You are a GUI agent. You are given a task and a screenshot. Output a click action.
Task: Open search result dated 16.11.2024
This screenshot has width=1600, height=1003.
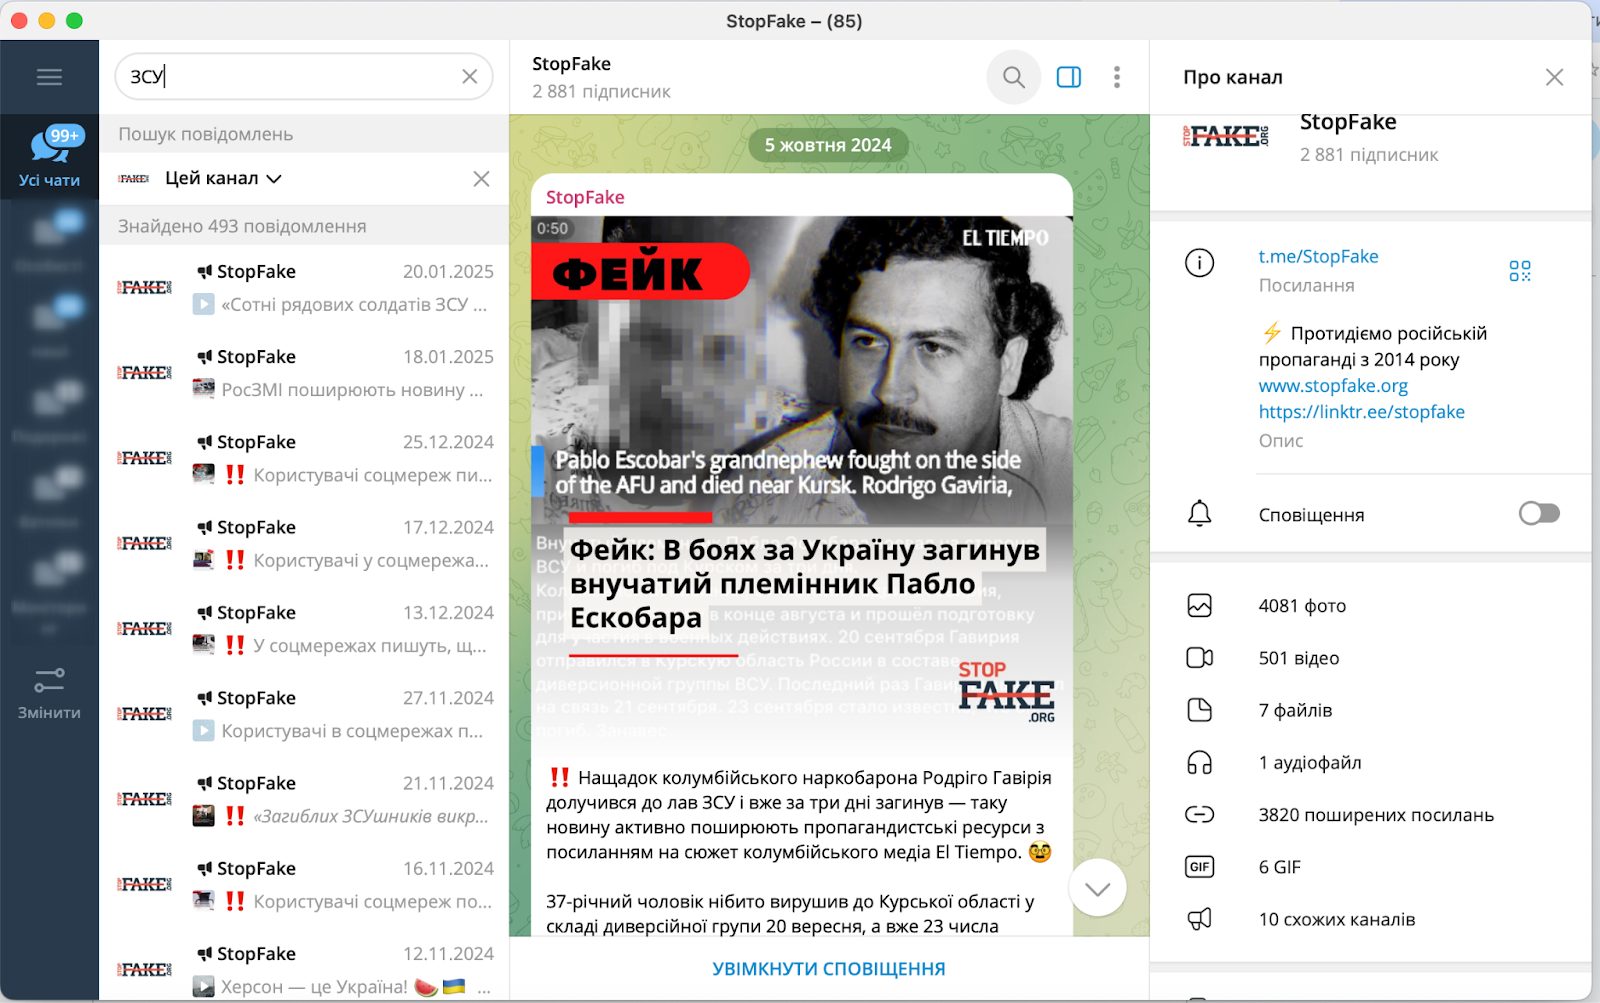tap(304, 884)
